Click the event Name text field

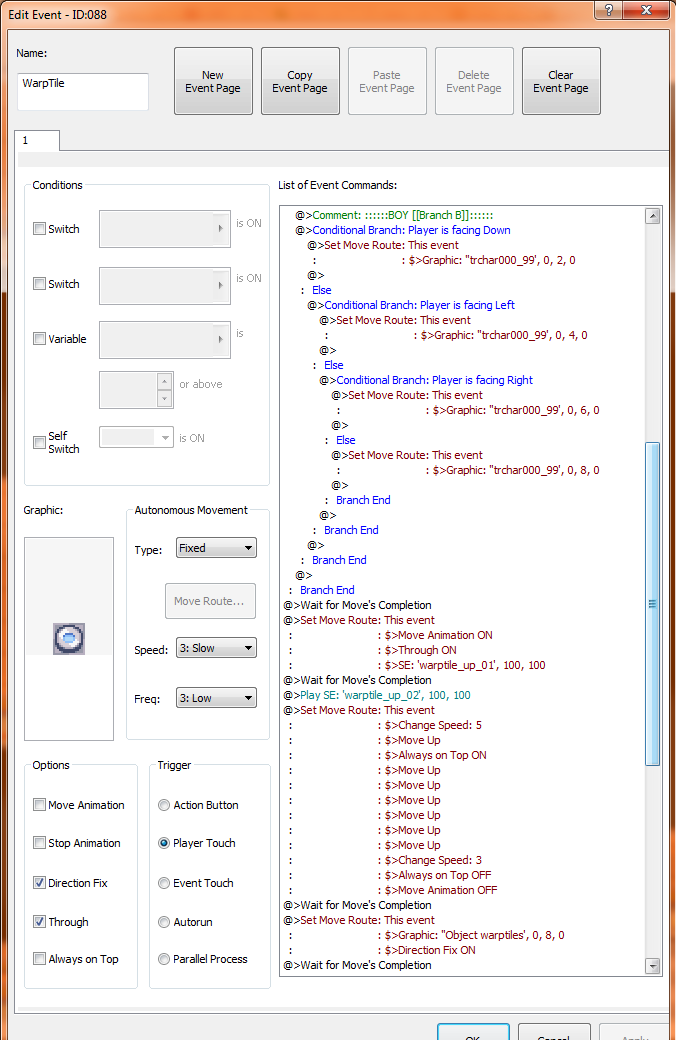coord(83,91)
